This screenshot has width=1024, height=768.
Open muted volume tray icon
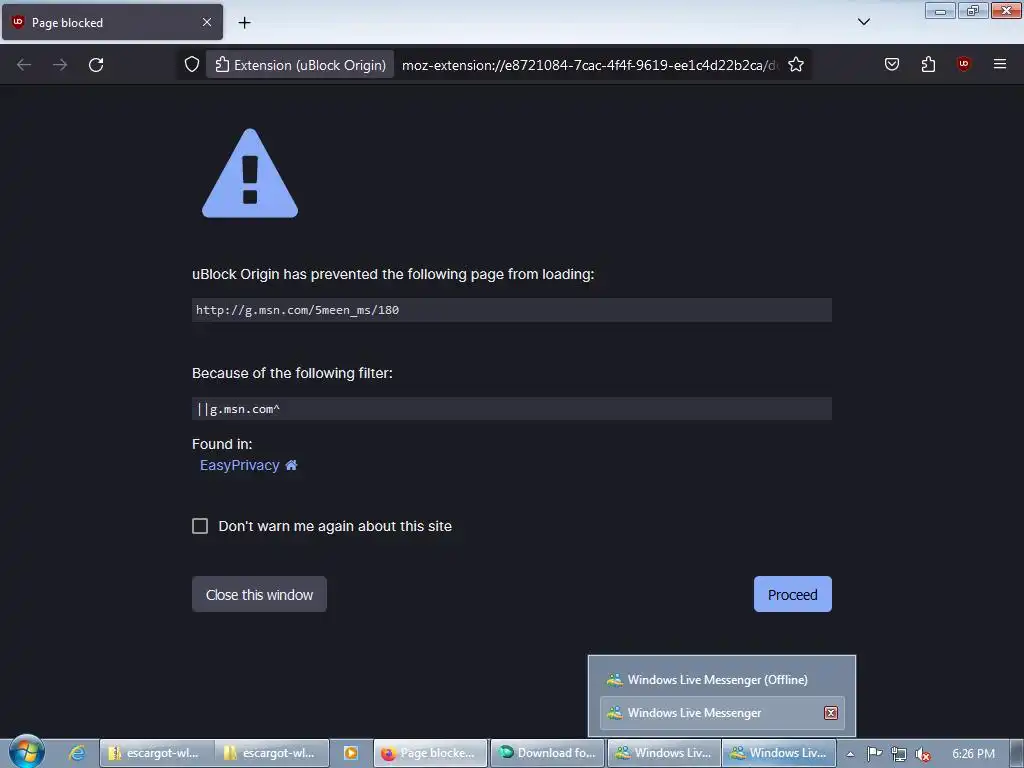pos(923,754)
